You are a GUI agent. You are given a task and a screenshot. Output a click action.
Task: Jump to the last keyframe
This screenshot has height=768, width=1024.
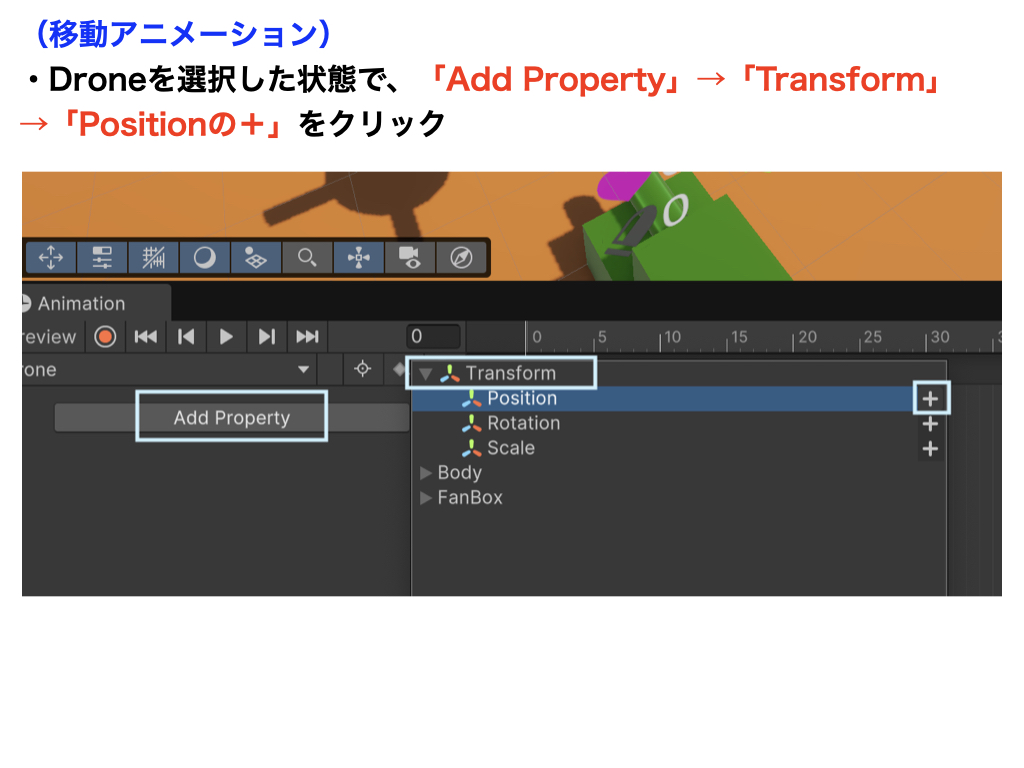[308, 337]
